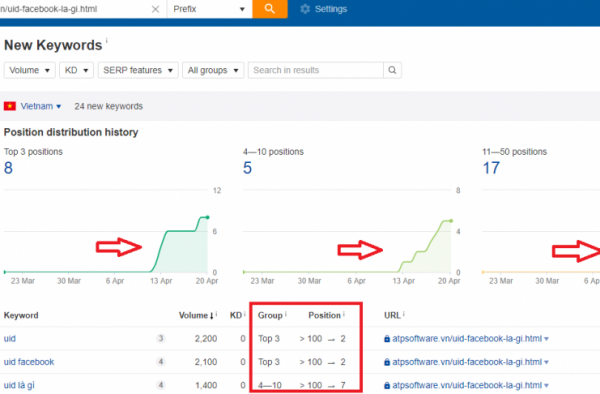
Task: Click the magnifier beside Search in results
Action: (392, 70)
